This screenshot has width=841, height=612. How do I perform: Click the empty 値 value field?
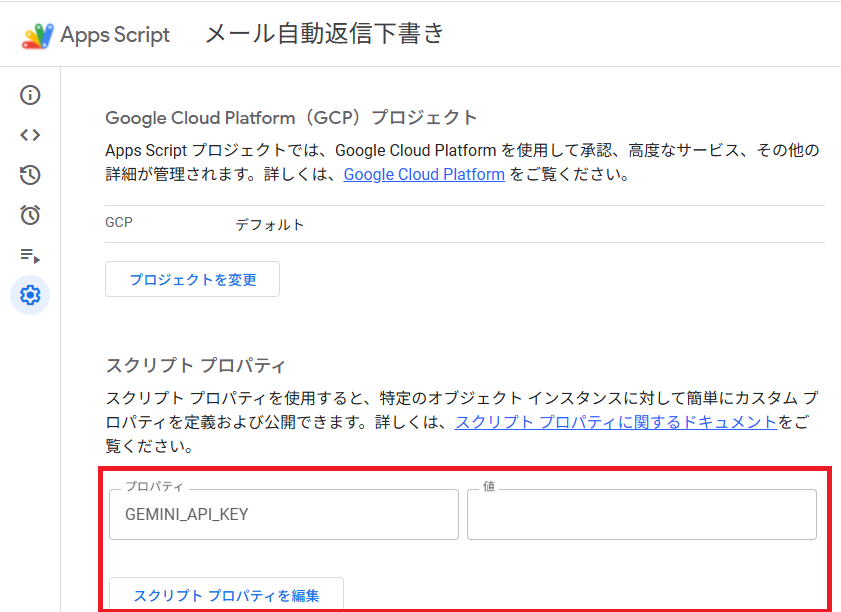[641, 514]
